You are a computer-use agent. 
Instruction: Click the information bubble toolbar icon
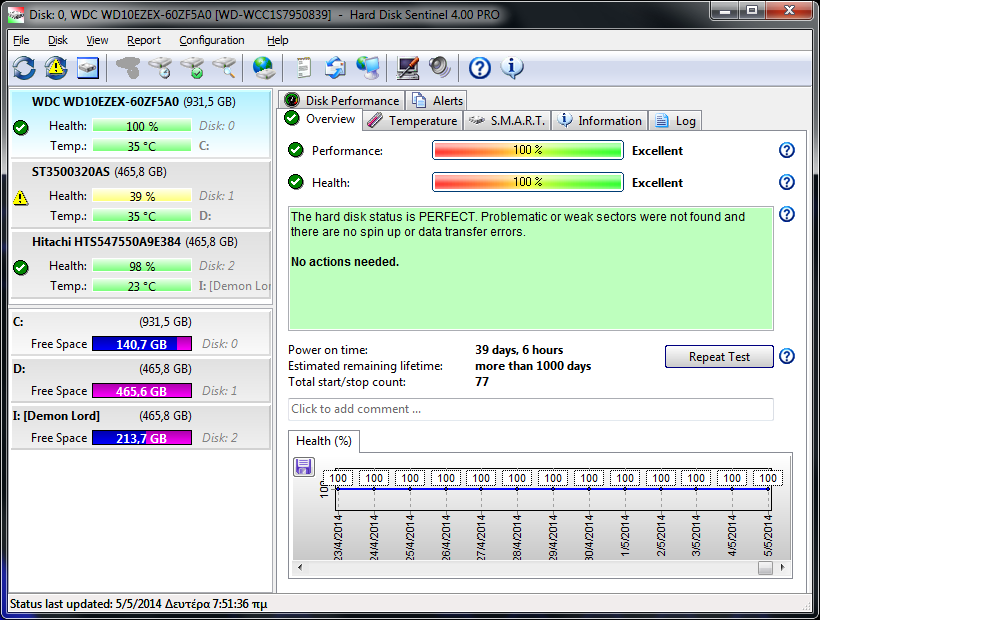512,68
